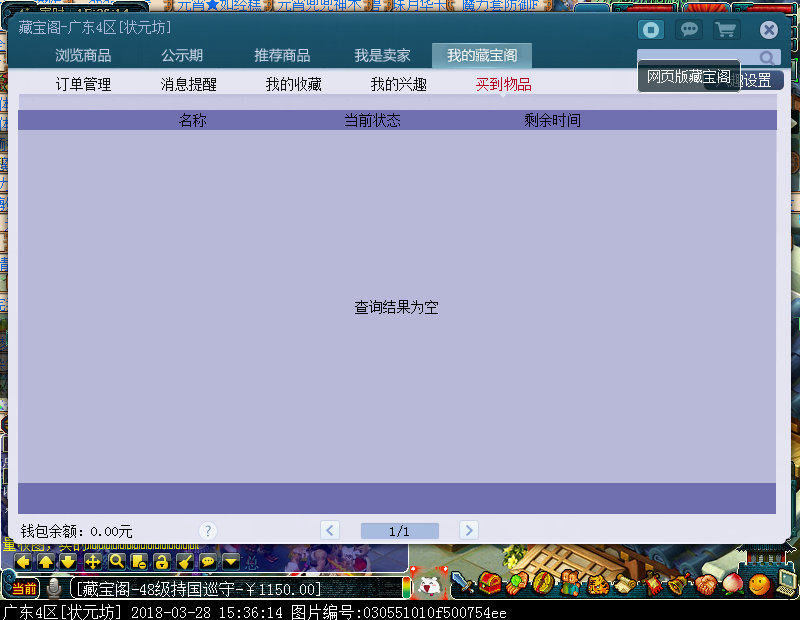Expand the yellow down-triangle chat menu
800x620 pixels.
pos(231,562)
